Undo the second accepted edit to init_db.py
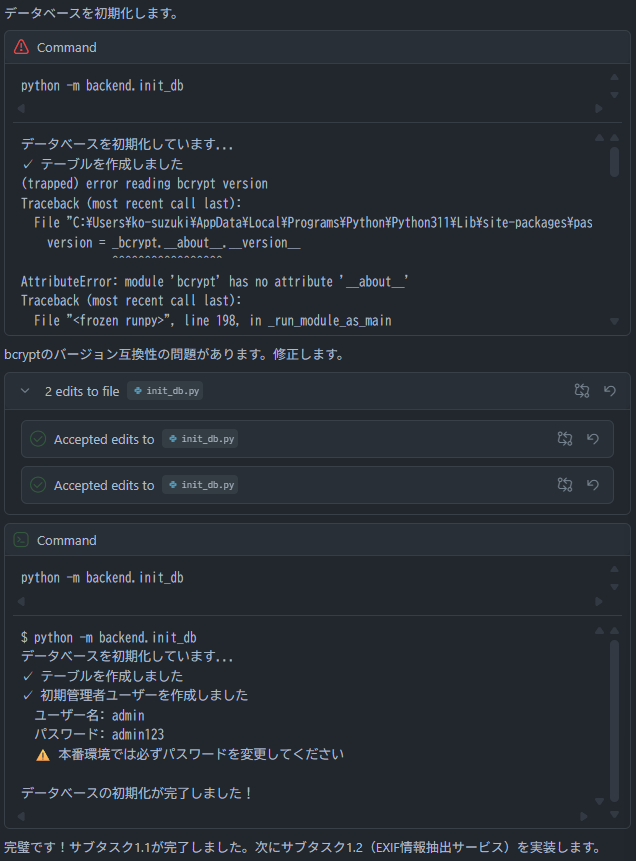Viewport: 636px width, 861px height. click(x=592, y=485)
